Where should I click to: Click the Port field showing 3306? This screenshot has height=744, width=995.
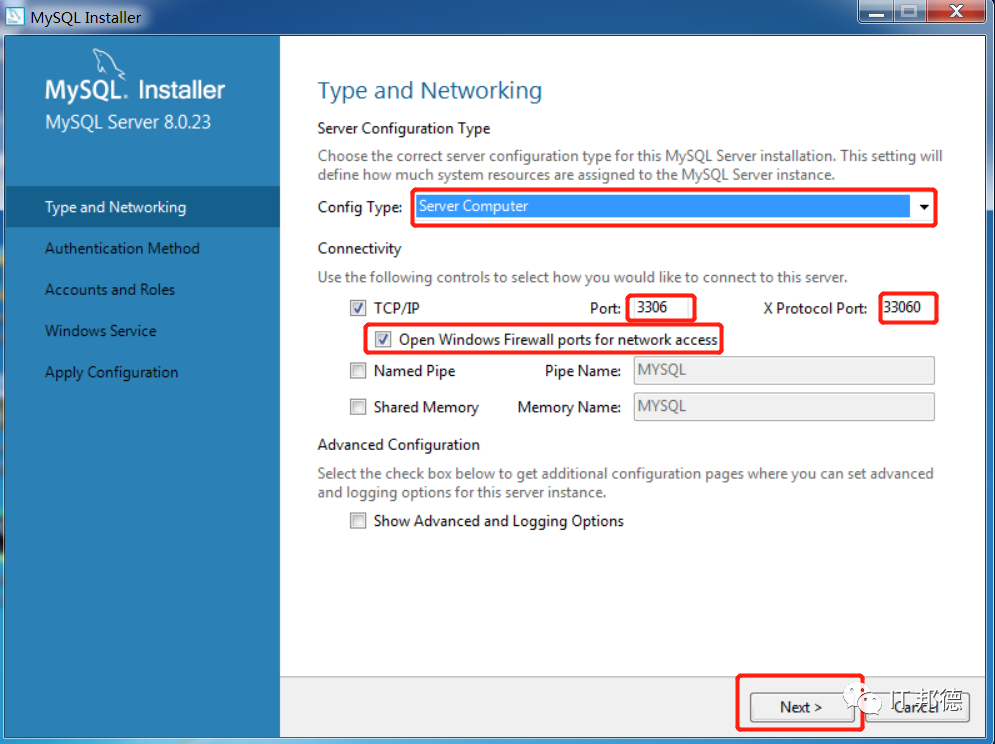tap(661, 308)
